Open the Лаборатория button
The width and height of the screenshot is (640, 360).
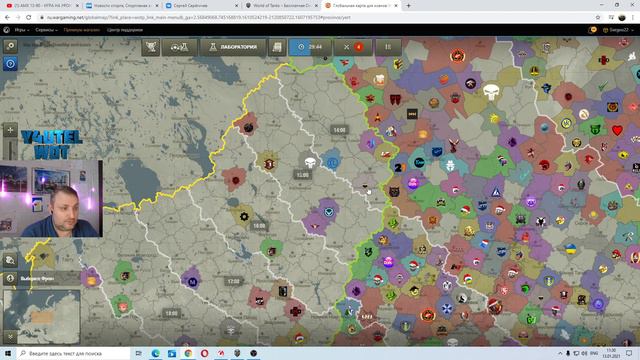click(233, 47)
